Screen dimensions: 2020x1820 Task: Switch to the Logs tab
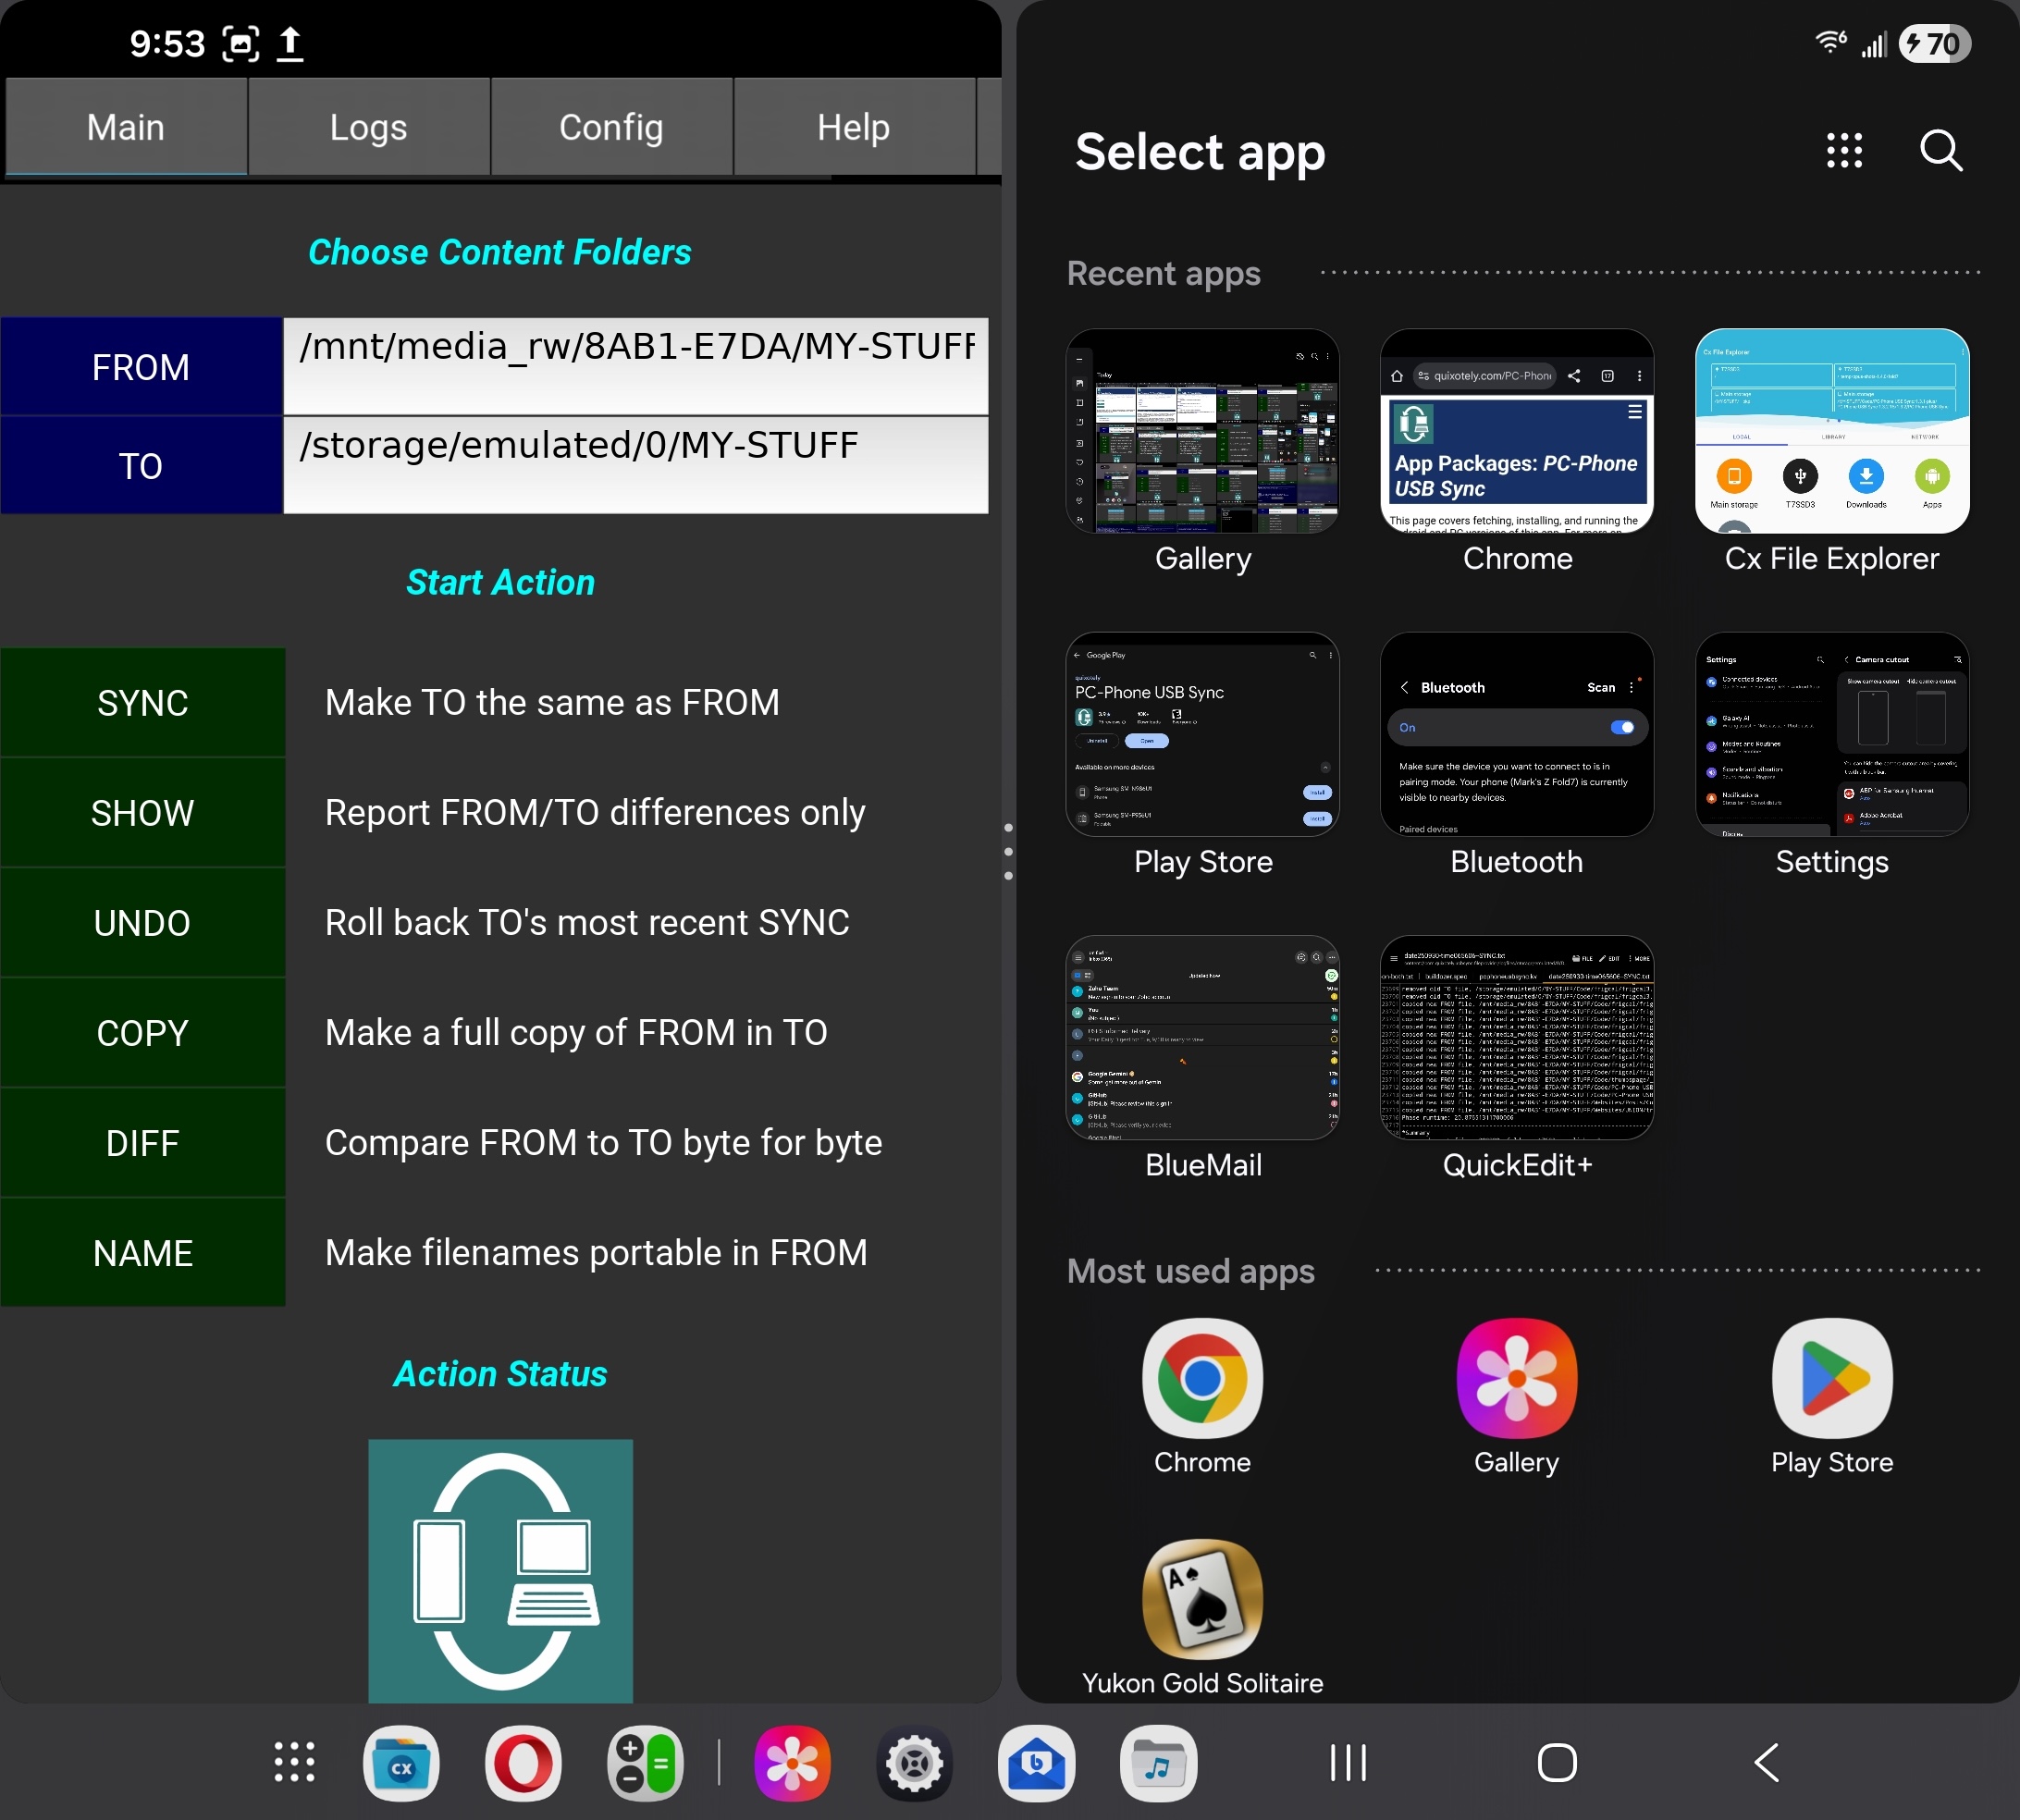(x=368, y=127)
